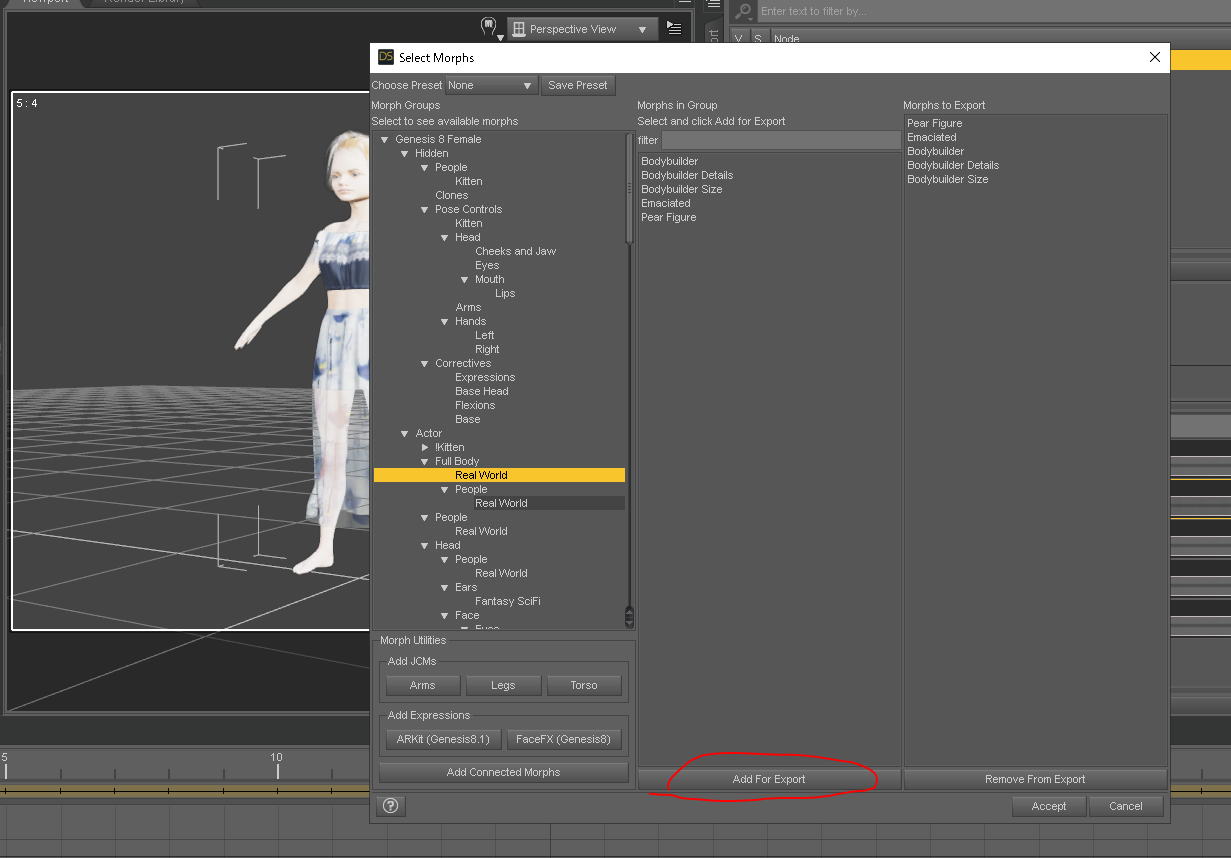
Task: Open the draw style lightbulb icon
Action: [x=489, y=27]
